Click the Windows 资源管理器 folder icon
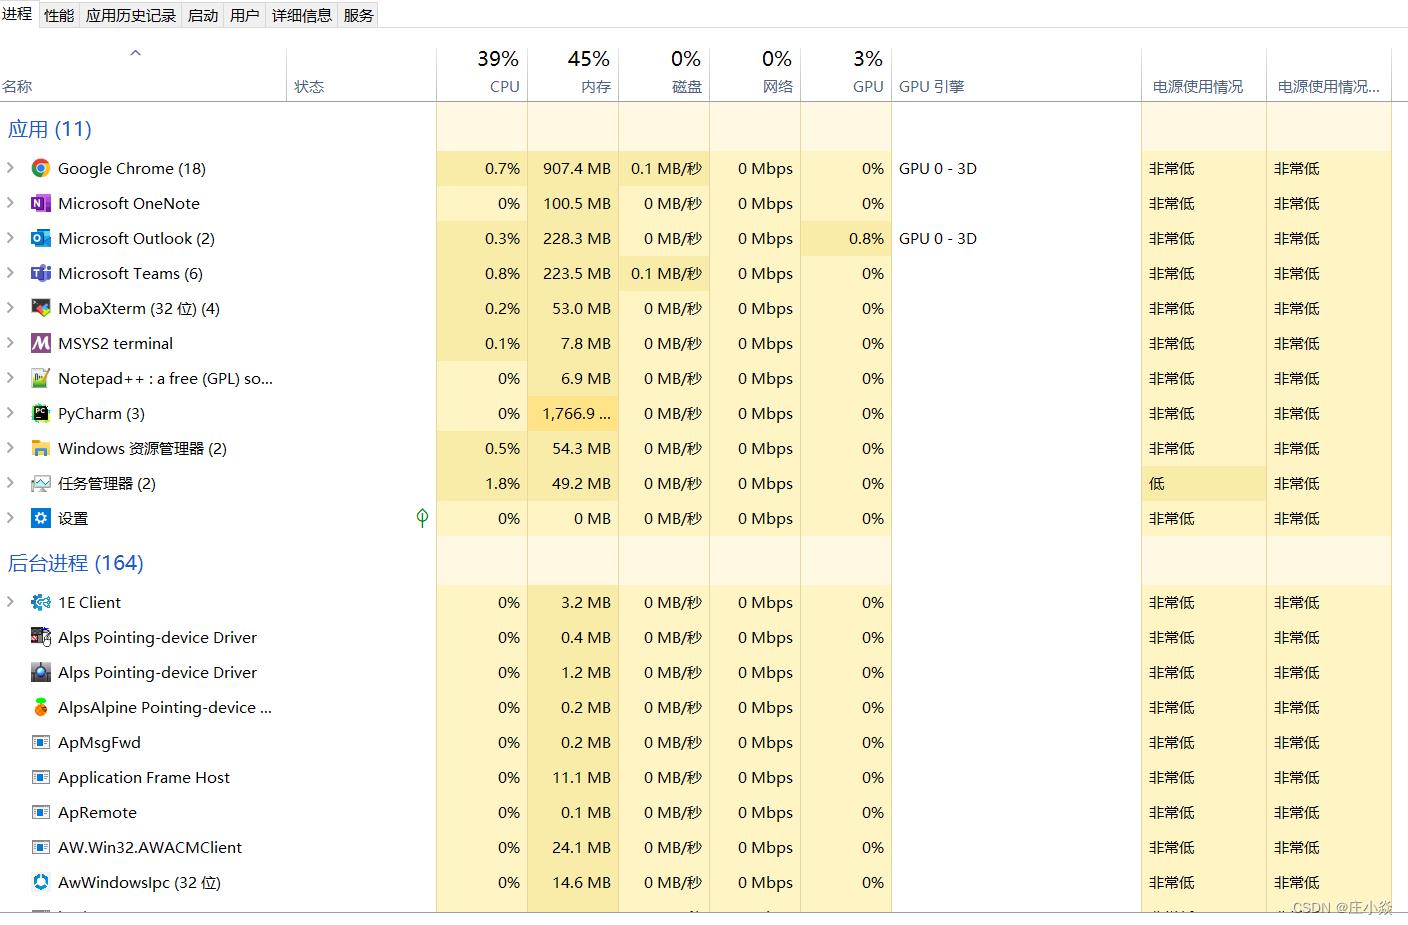1408x925 pixels. [40, 448]
